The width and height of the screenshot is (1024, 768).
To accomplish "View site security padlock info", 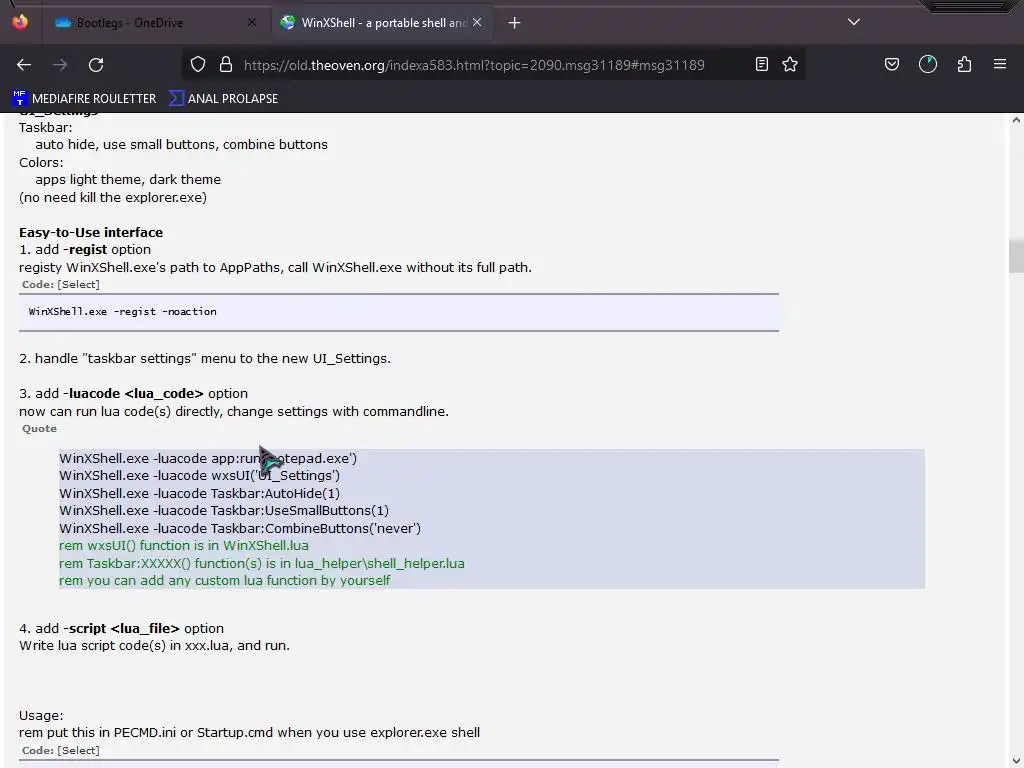I will click(226, 65).
